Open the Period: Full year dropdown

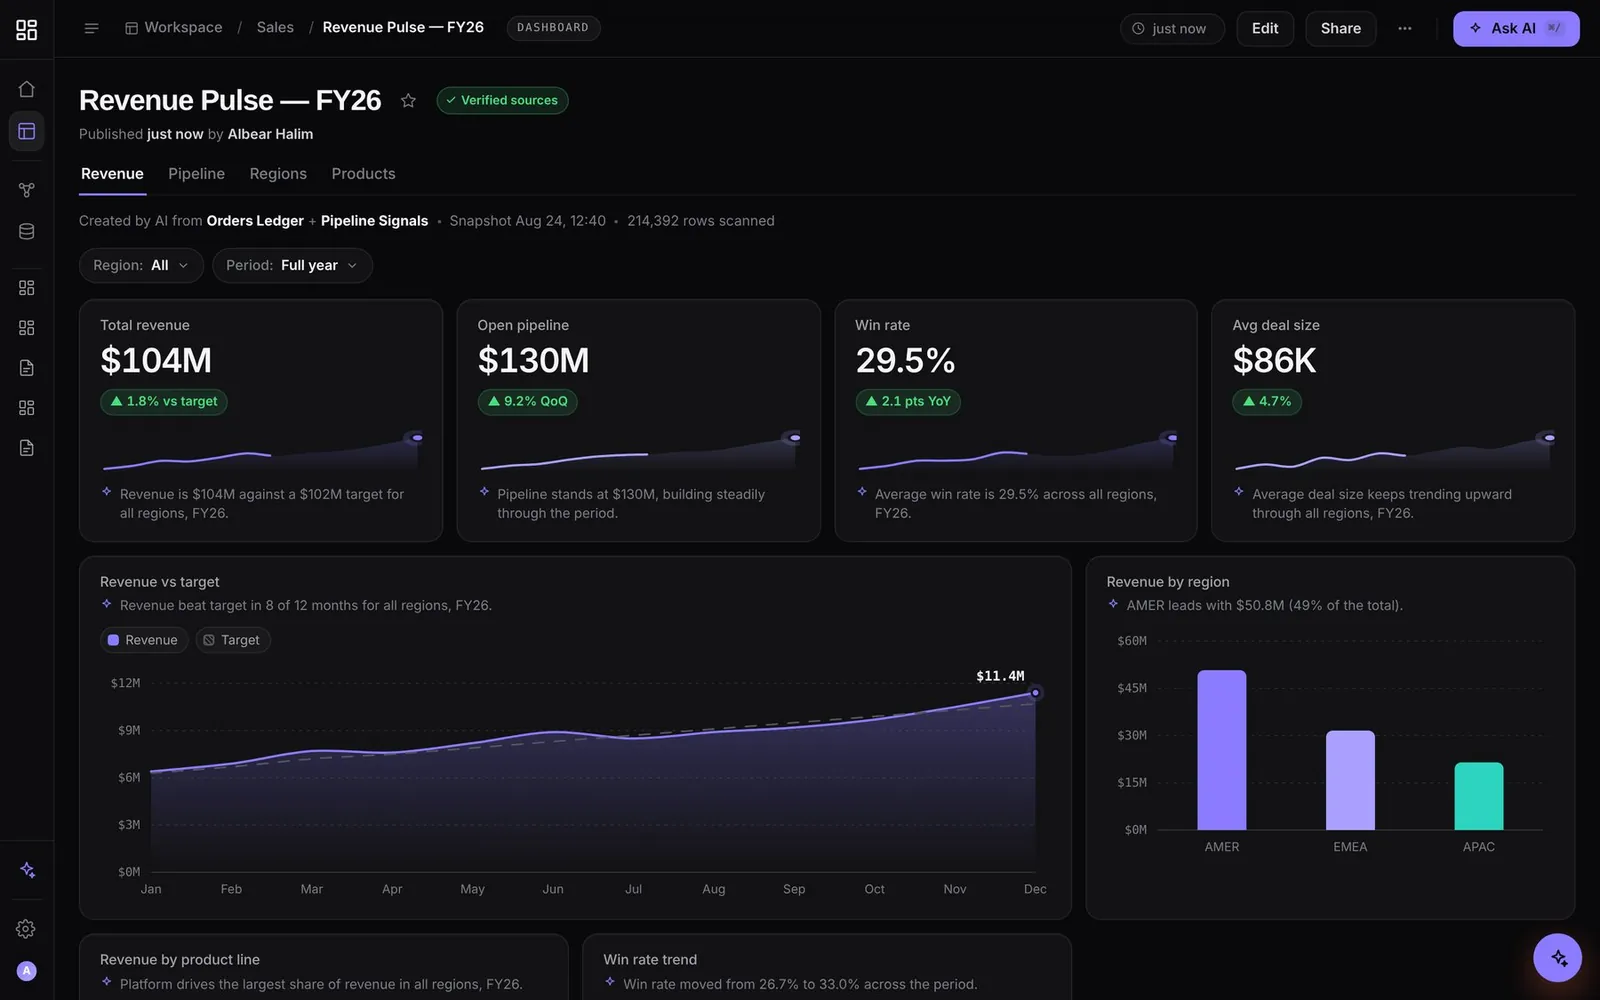point(292,265)
